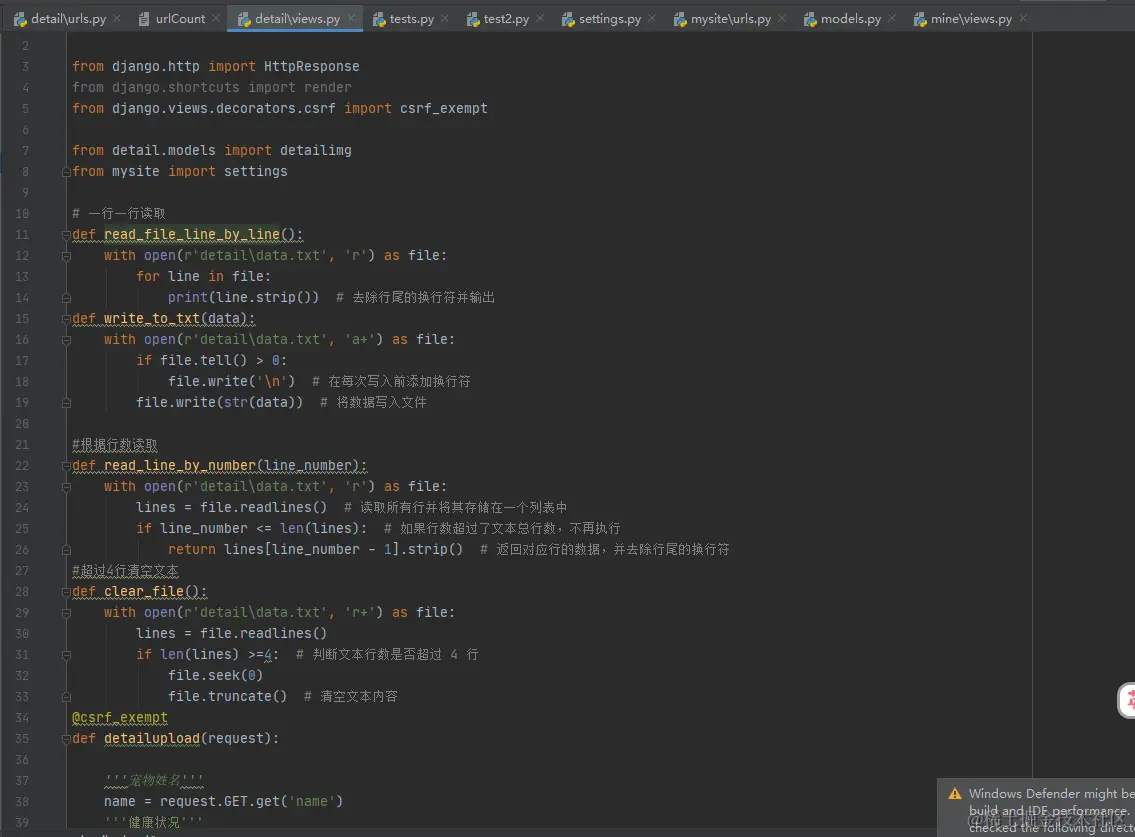Close the tests.py tab
The height and width of the screenshot is (837, 1135).
coord(444,18)
